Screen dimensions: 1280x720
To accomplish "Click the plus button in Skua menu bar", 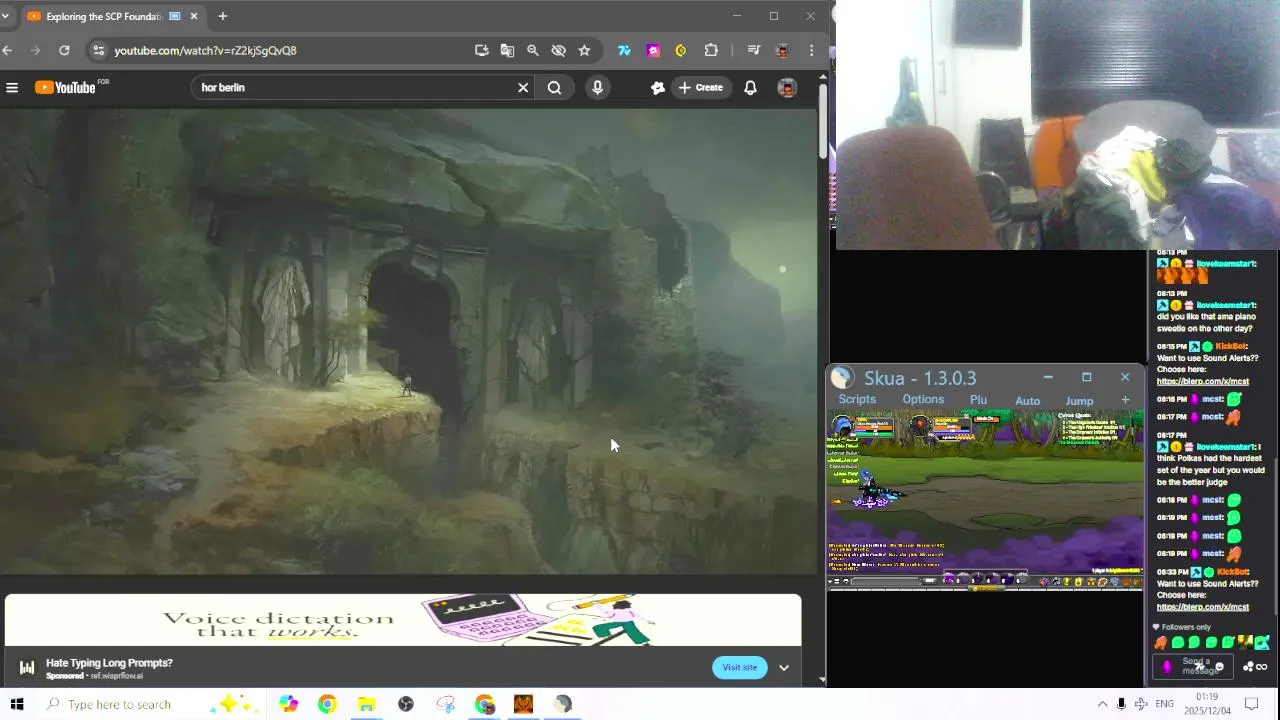I will coord(1125,400).
